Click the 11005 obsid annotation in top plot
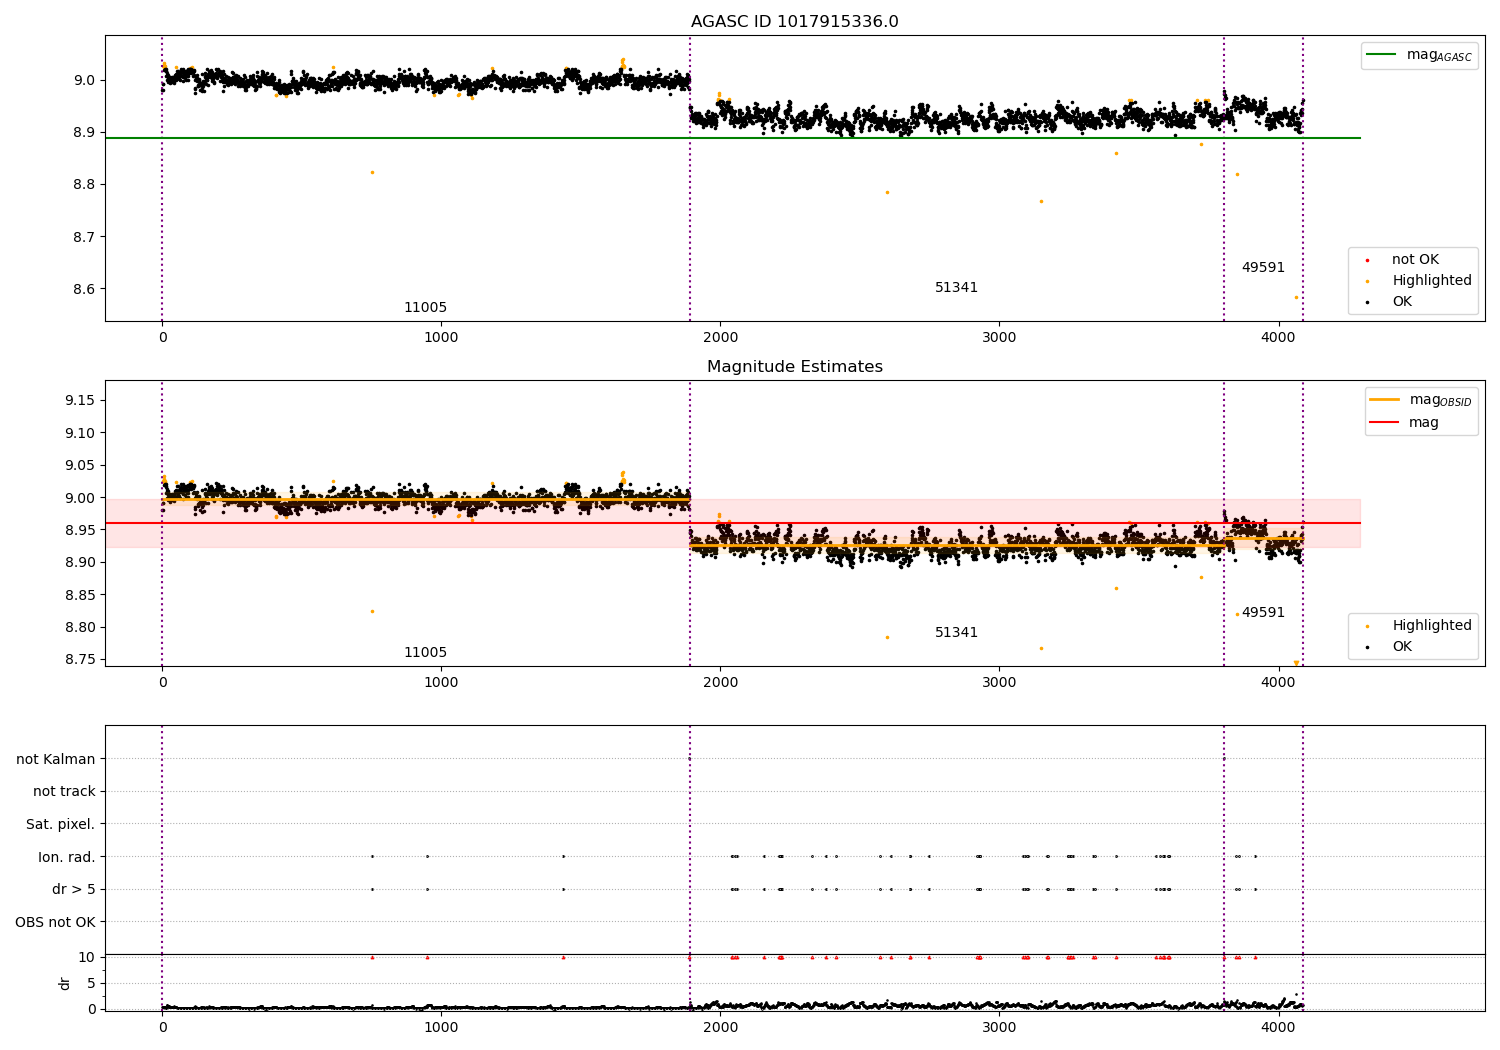Screen dimensions: 1500x1050 click(425, 308)
